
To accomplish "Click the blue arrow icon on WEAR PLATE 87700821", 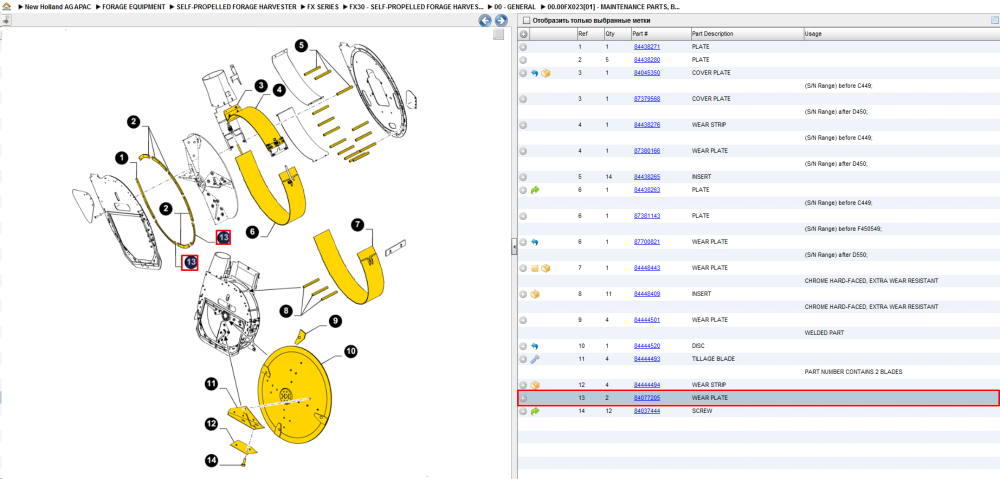I will 535,242.
